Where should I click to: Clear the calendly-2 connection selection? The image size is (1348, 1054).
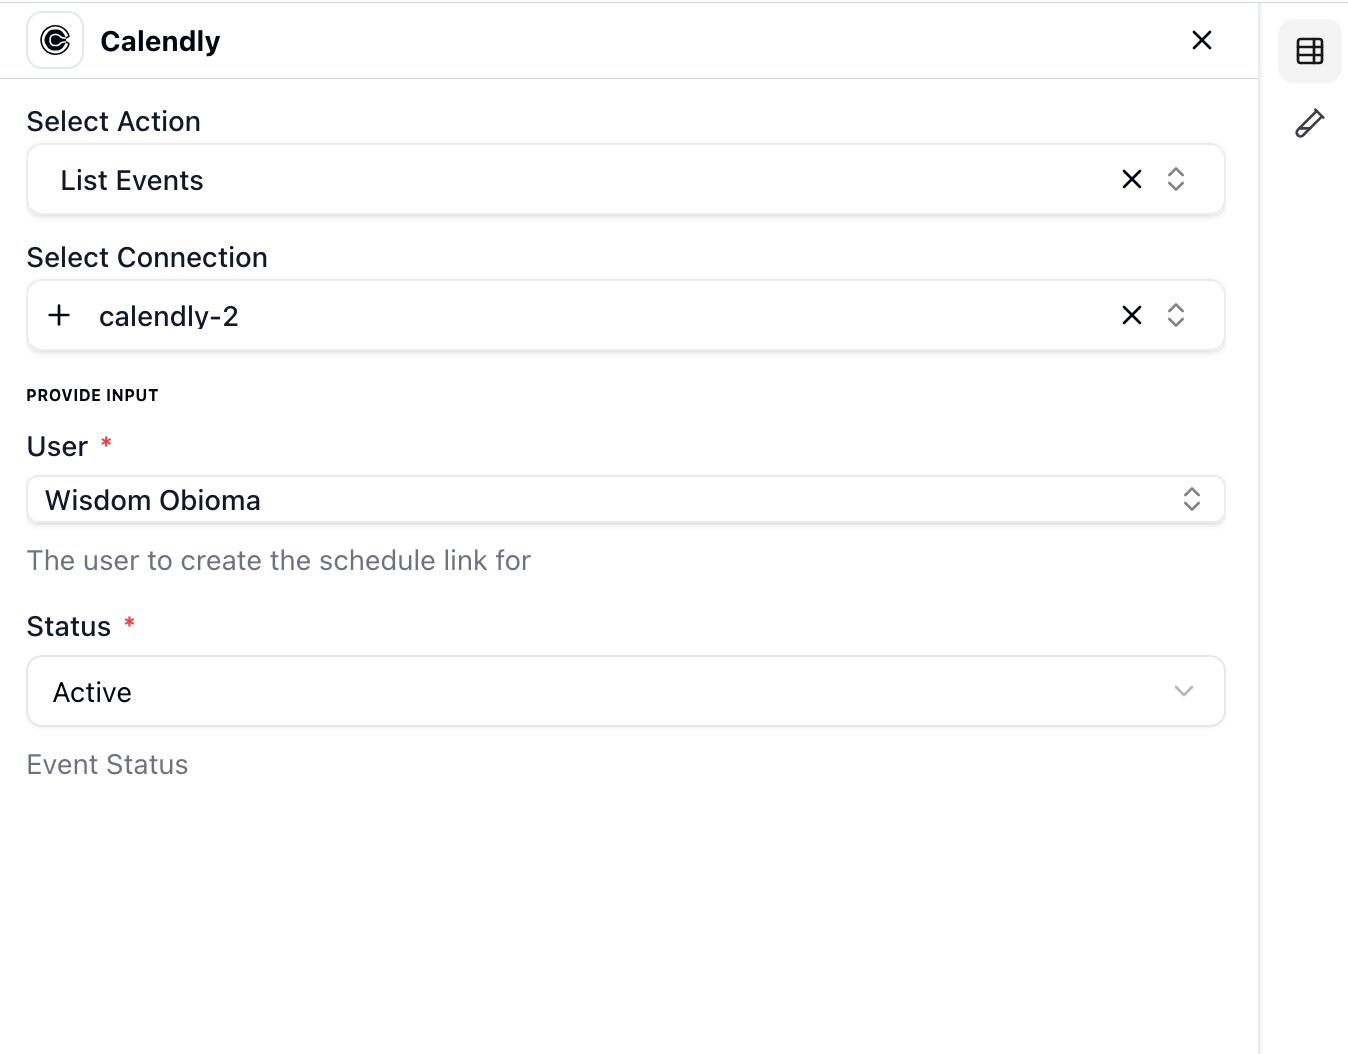tap(1131, 315)
